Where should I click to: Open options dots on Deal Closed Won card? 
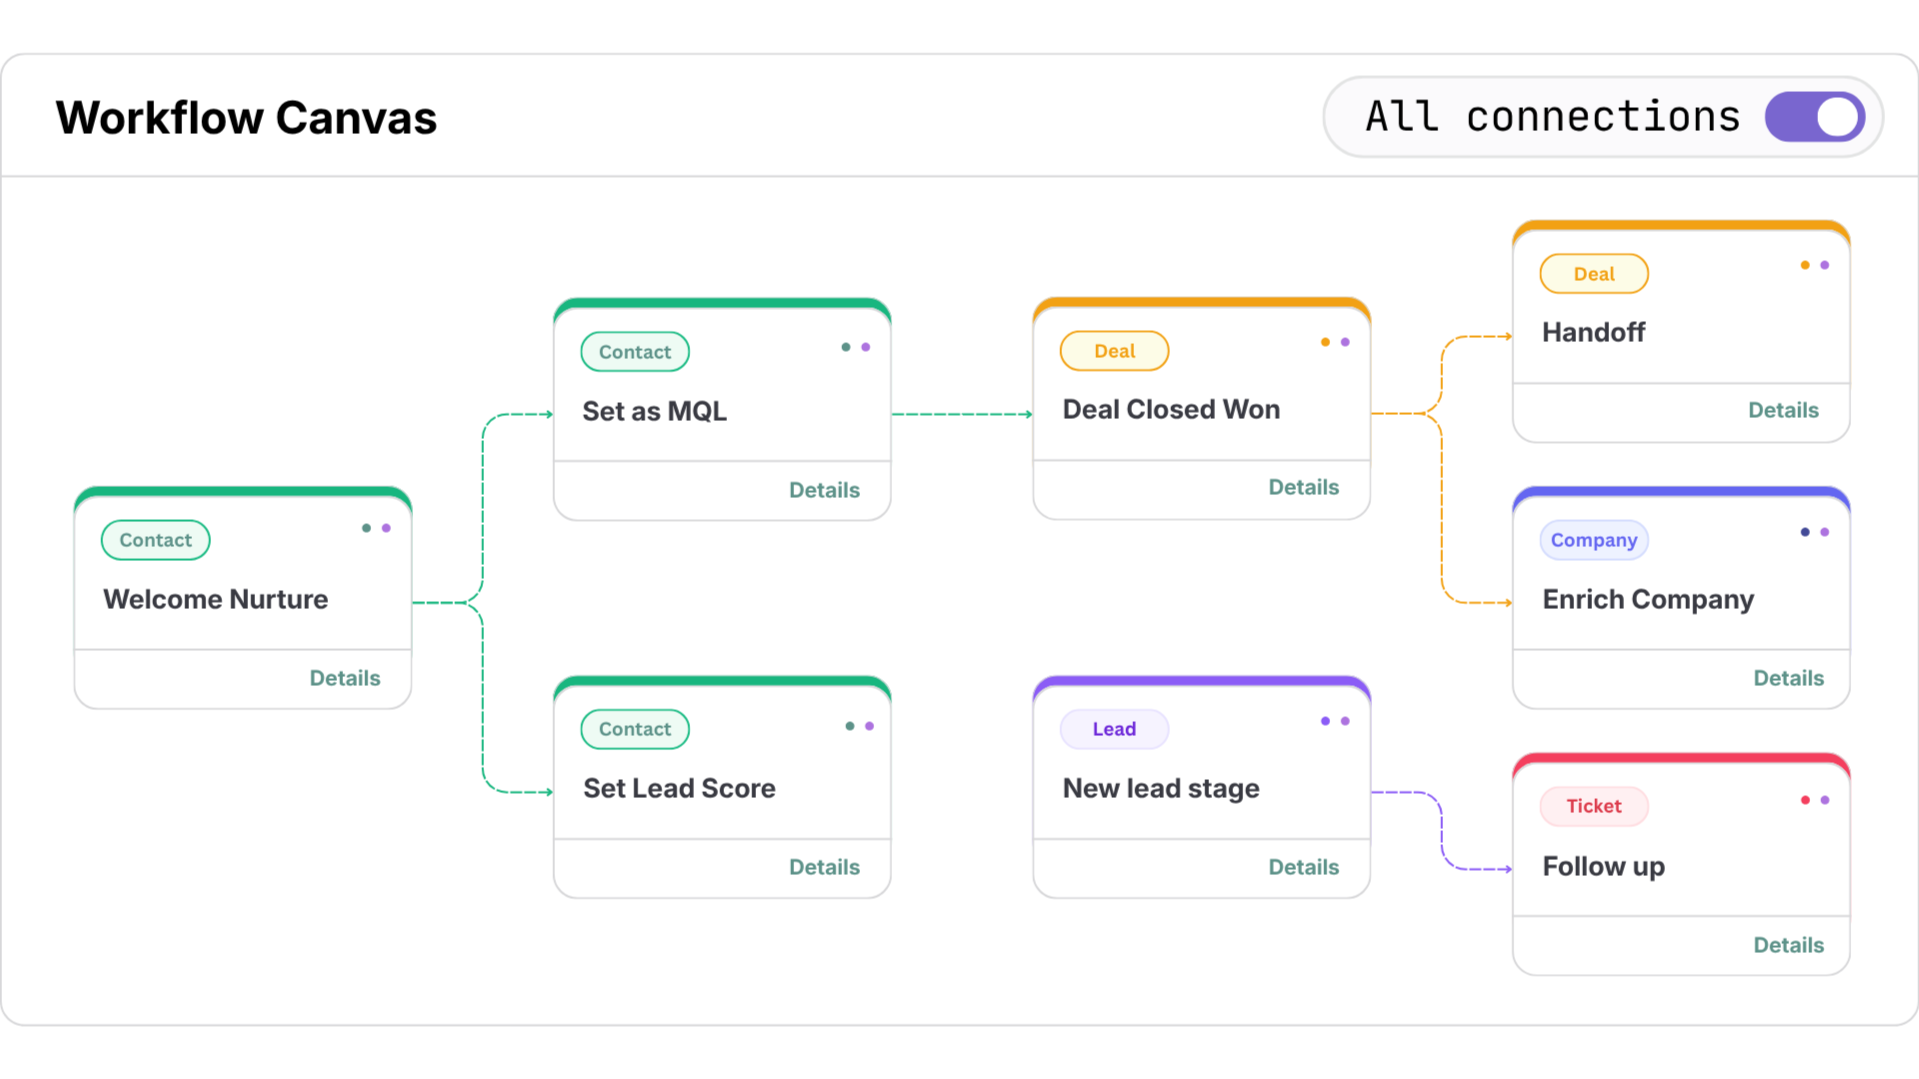[1335, 342]
